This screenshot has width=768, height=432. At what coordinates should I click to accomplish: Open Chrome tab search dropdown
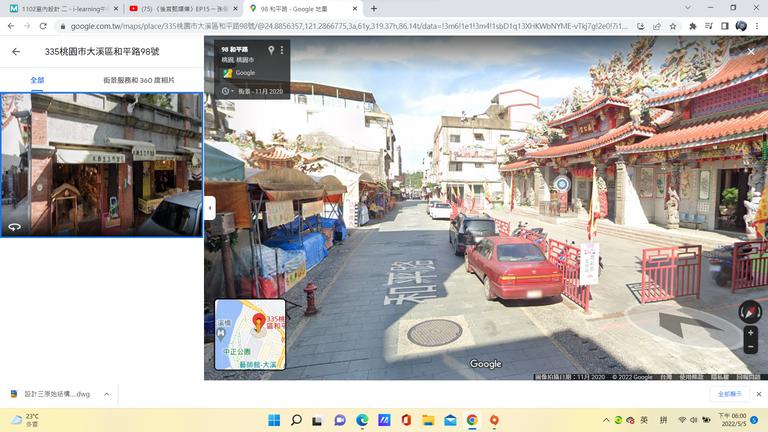688,8
